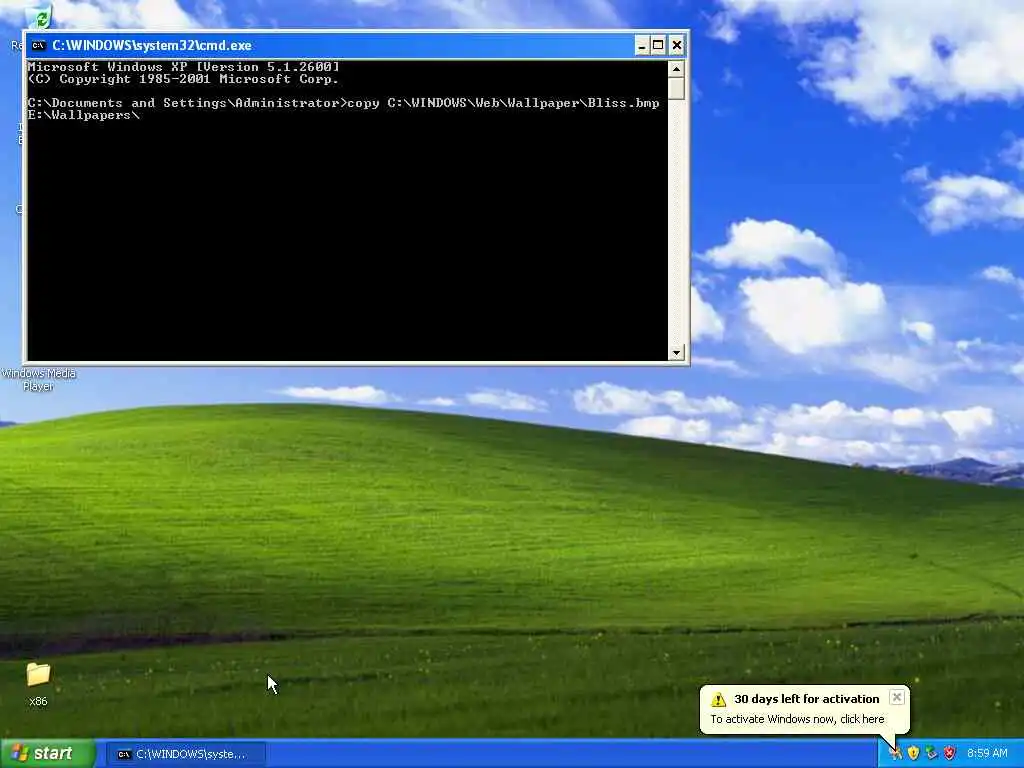Select the x86 folder on the desktop
Viewport: 1024px width, 768px height.
pos(38,684)
